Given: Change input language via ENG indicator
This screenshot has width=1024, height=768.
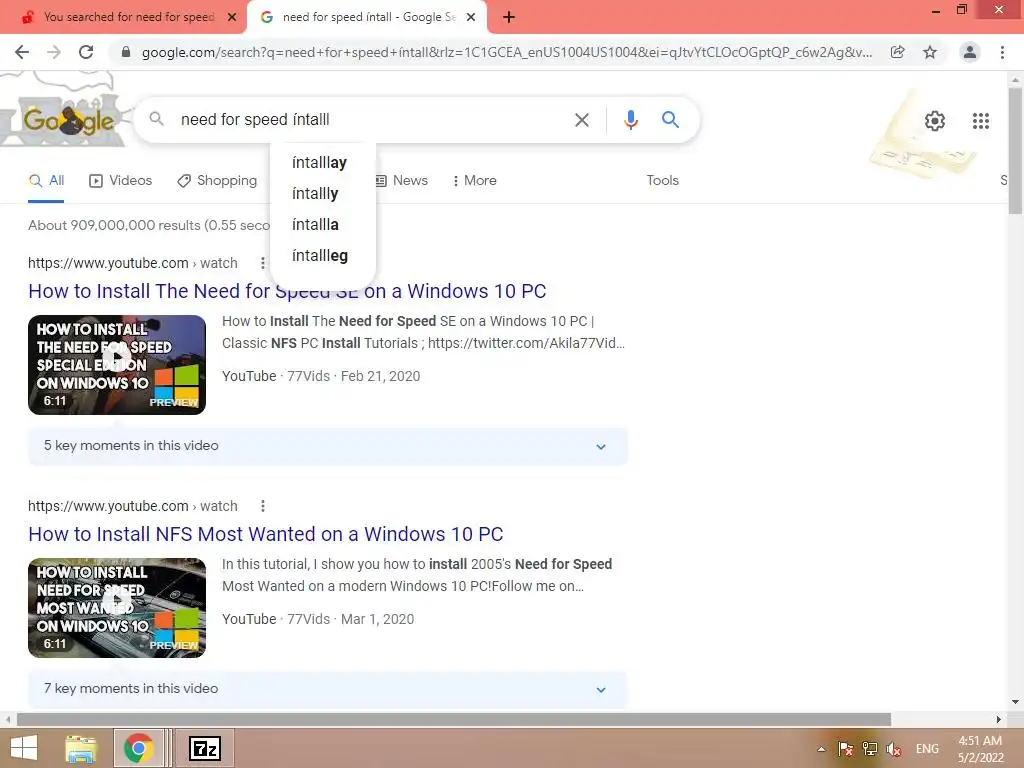Looking at the screenshot, I should coord(927,749).
